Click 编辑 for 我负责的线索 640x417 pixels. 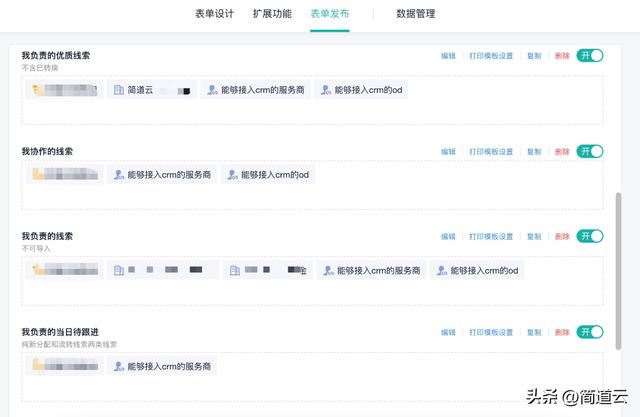tap(448, 236)
